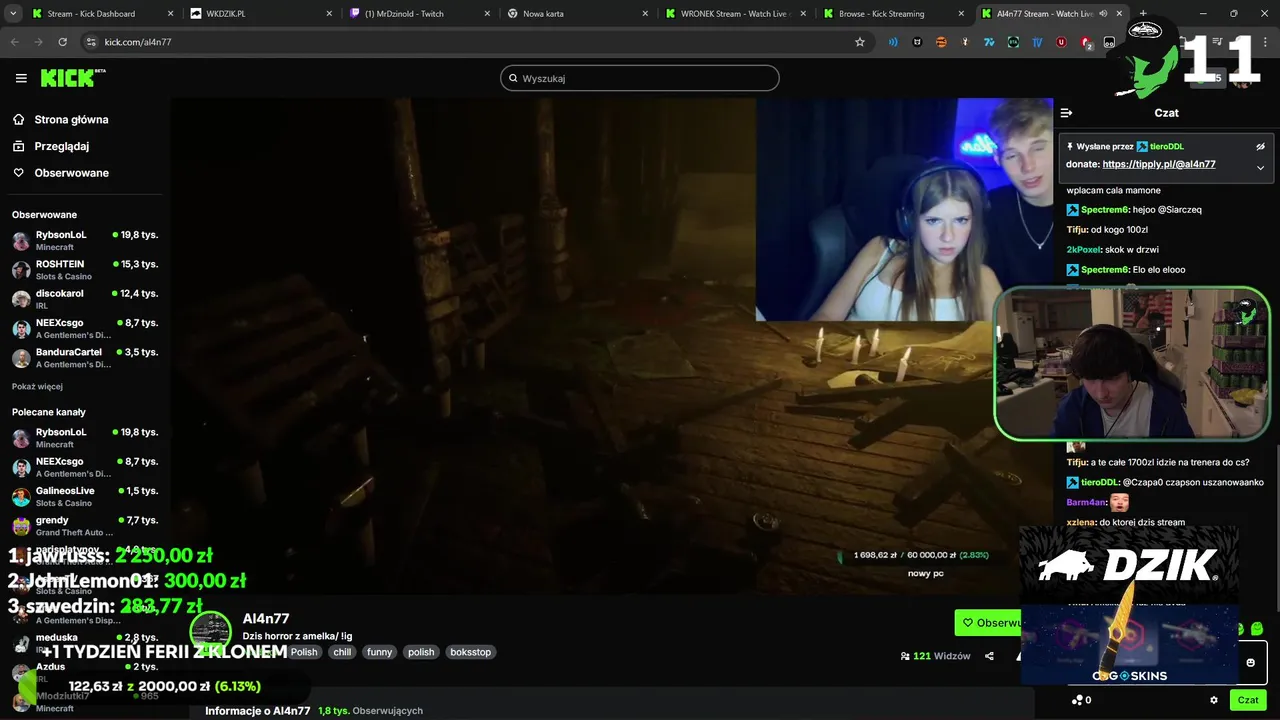This screenshot has height=720, width=1280.
Task: Share the stream via share icon
Action: [x=989, y=656]
